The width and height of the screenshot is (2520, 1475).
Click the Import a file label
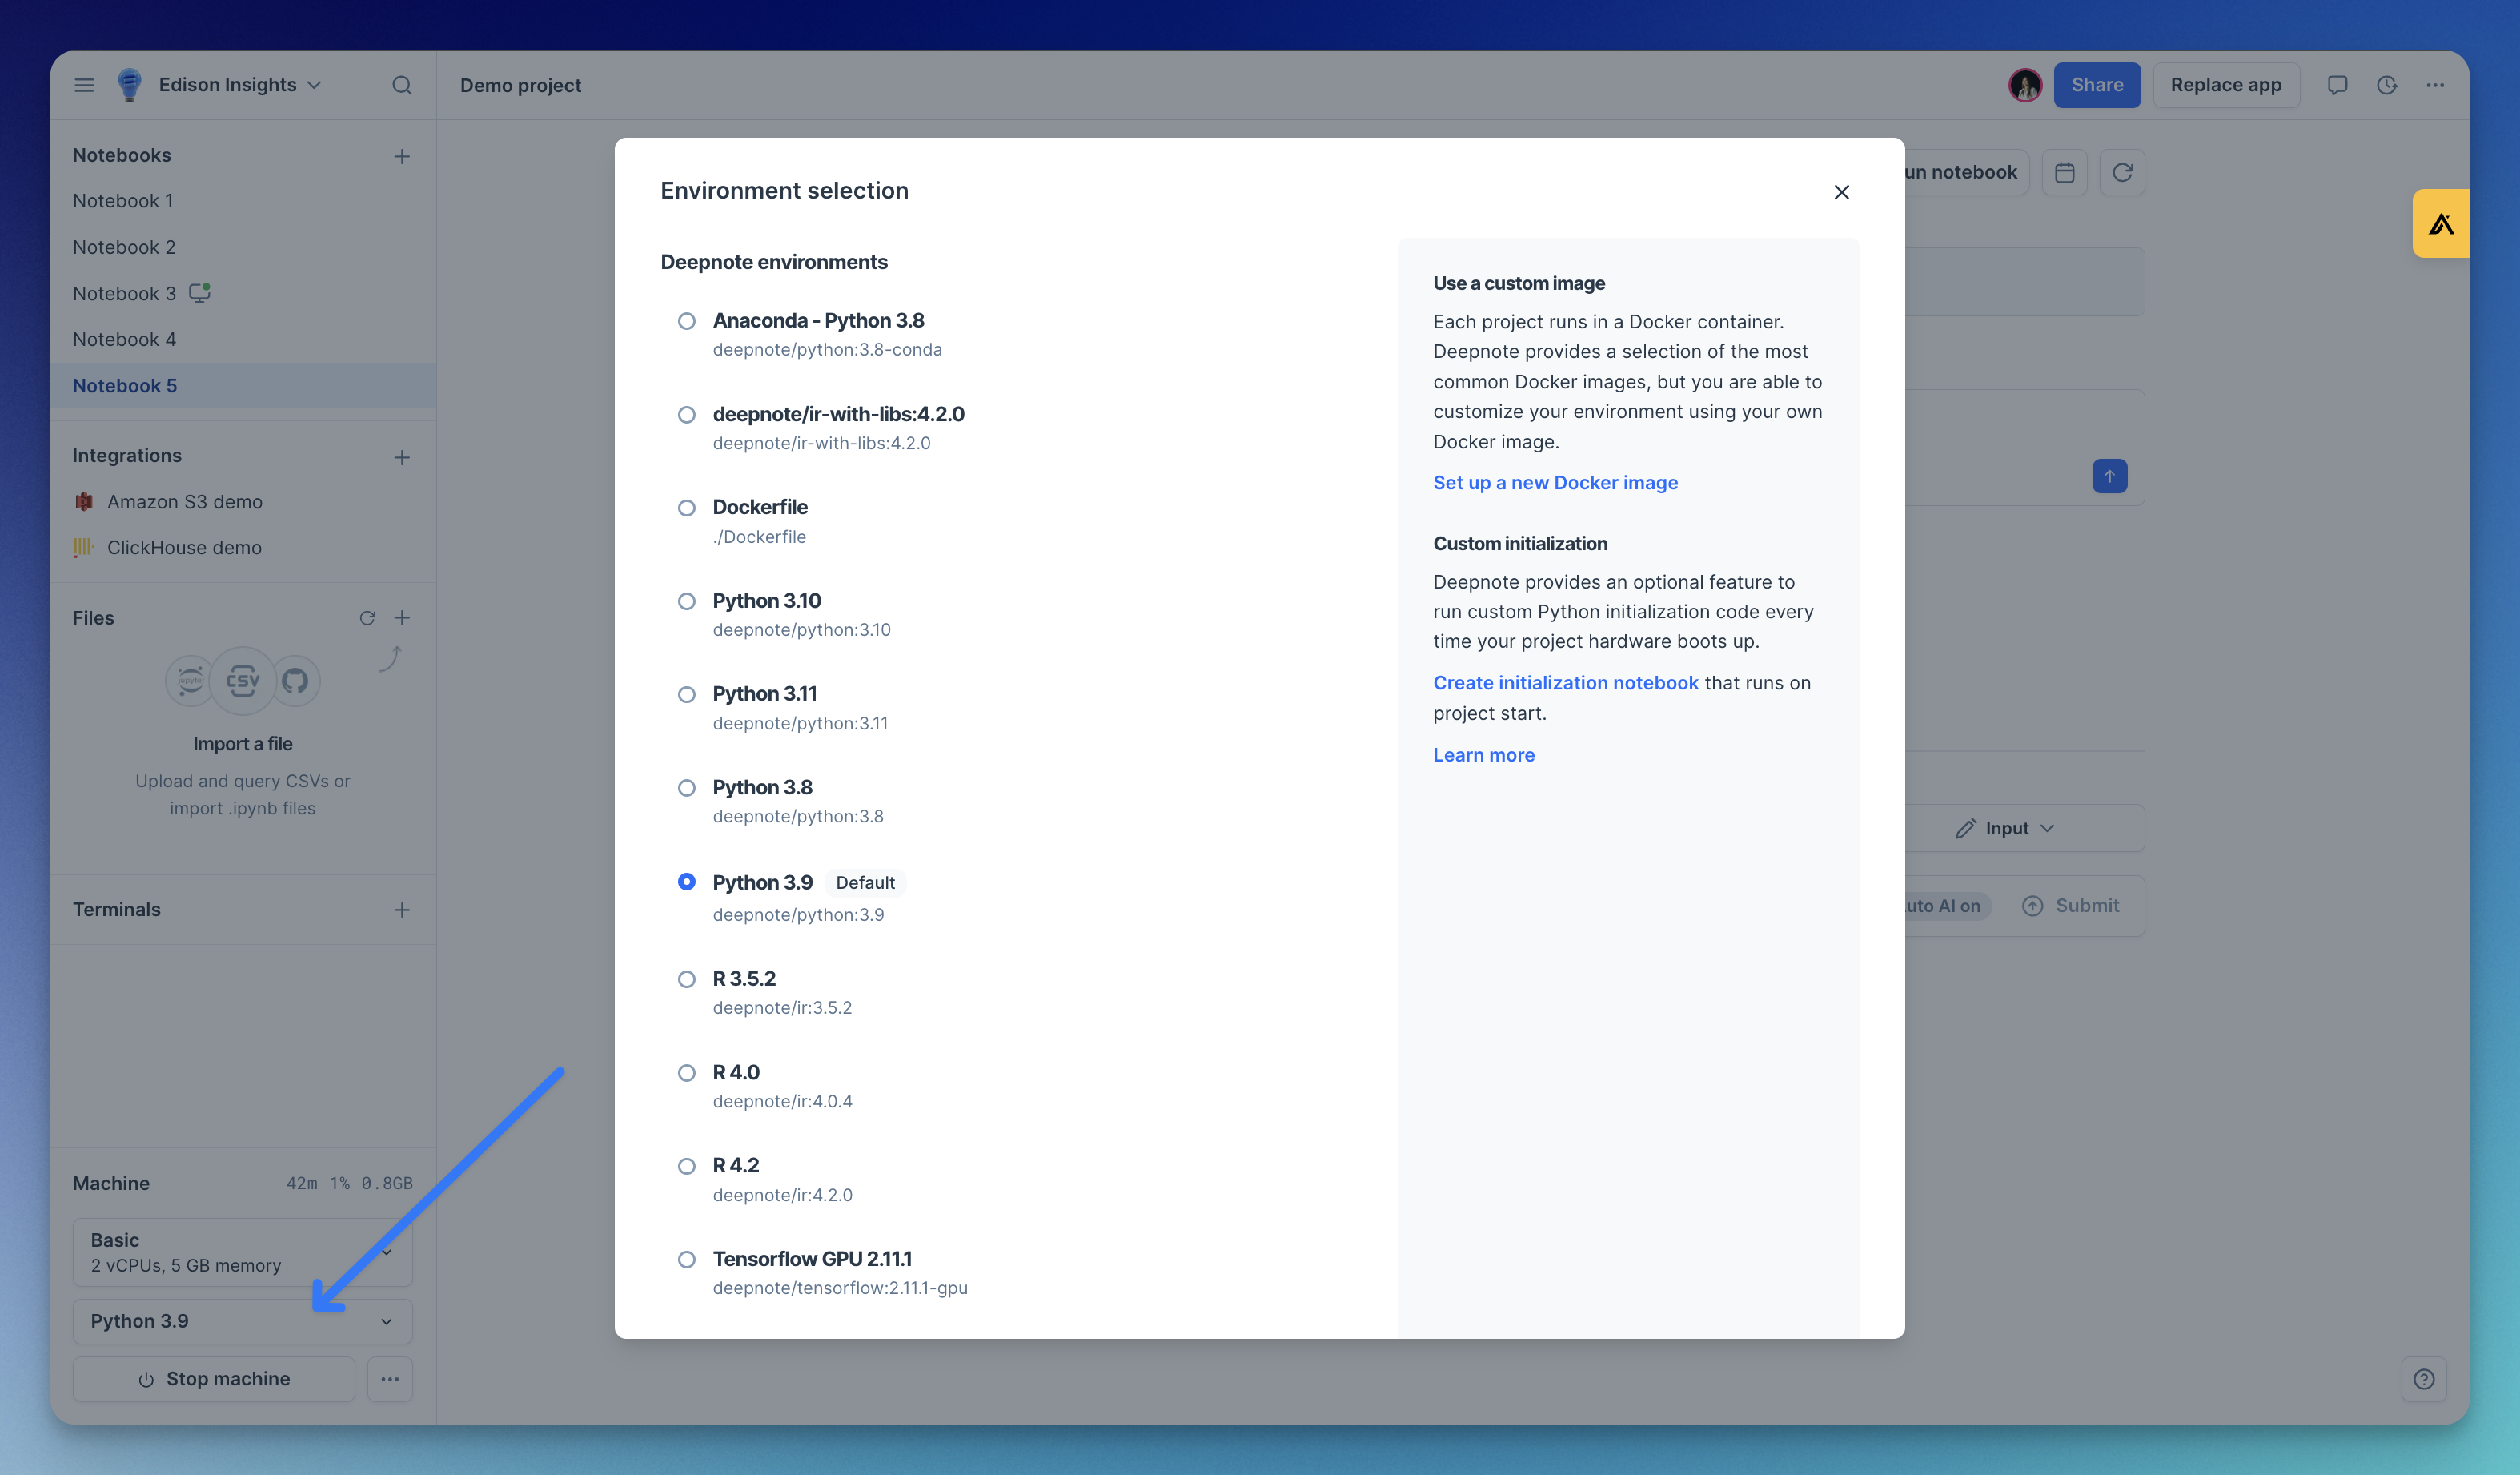click(x=243, y=744)
